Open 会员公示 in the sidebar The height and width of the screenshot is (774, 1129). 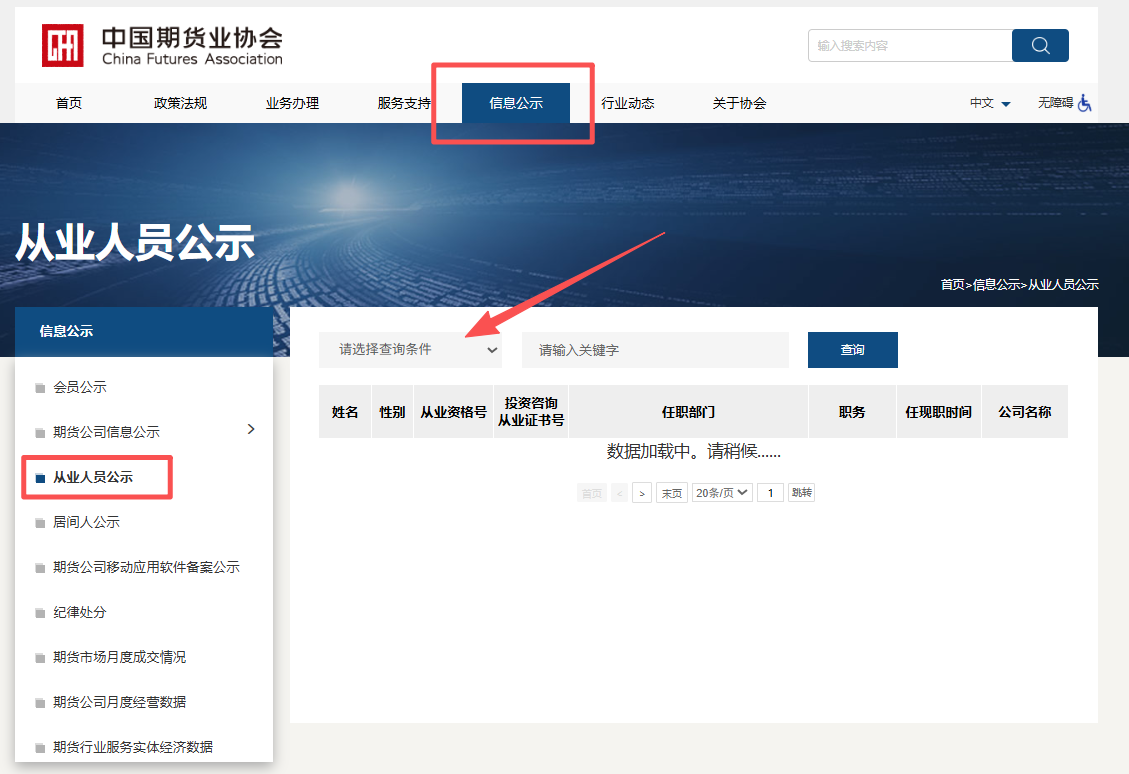(x=79, y=387)
